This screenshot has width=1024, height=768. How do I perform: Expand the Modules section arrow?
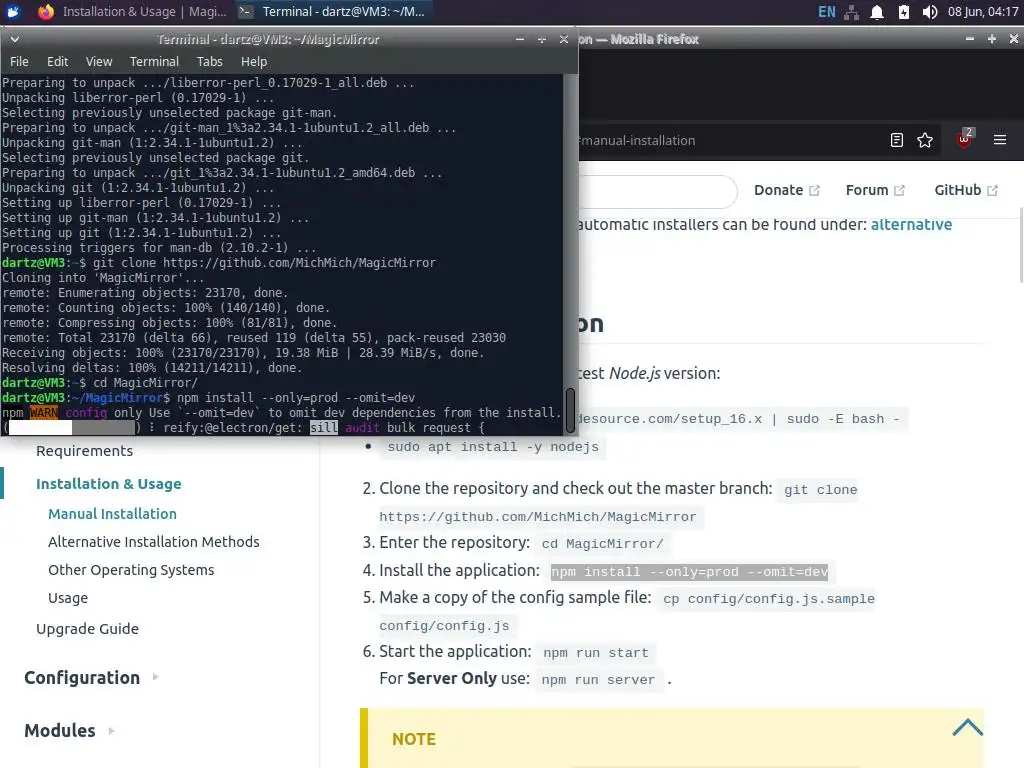(111, 731)
